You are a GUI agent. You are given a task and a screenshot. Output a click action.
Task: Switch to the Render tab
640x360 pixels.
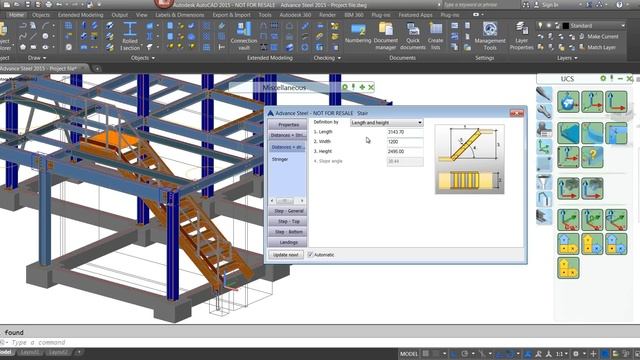click(327, 15)
